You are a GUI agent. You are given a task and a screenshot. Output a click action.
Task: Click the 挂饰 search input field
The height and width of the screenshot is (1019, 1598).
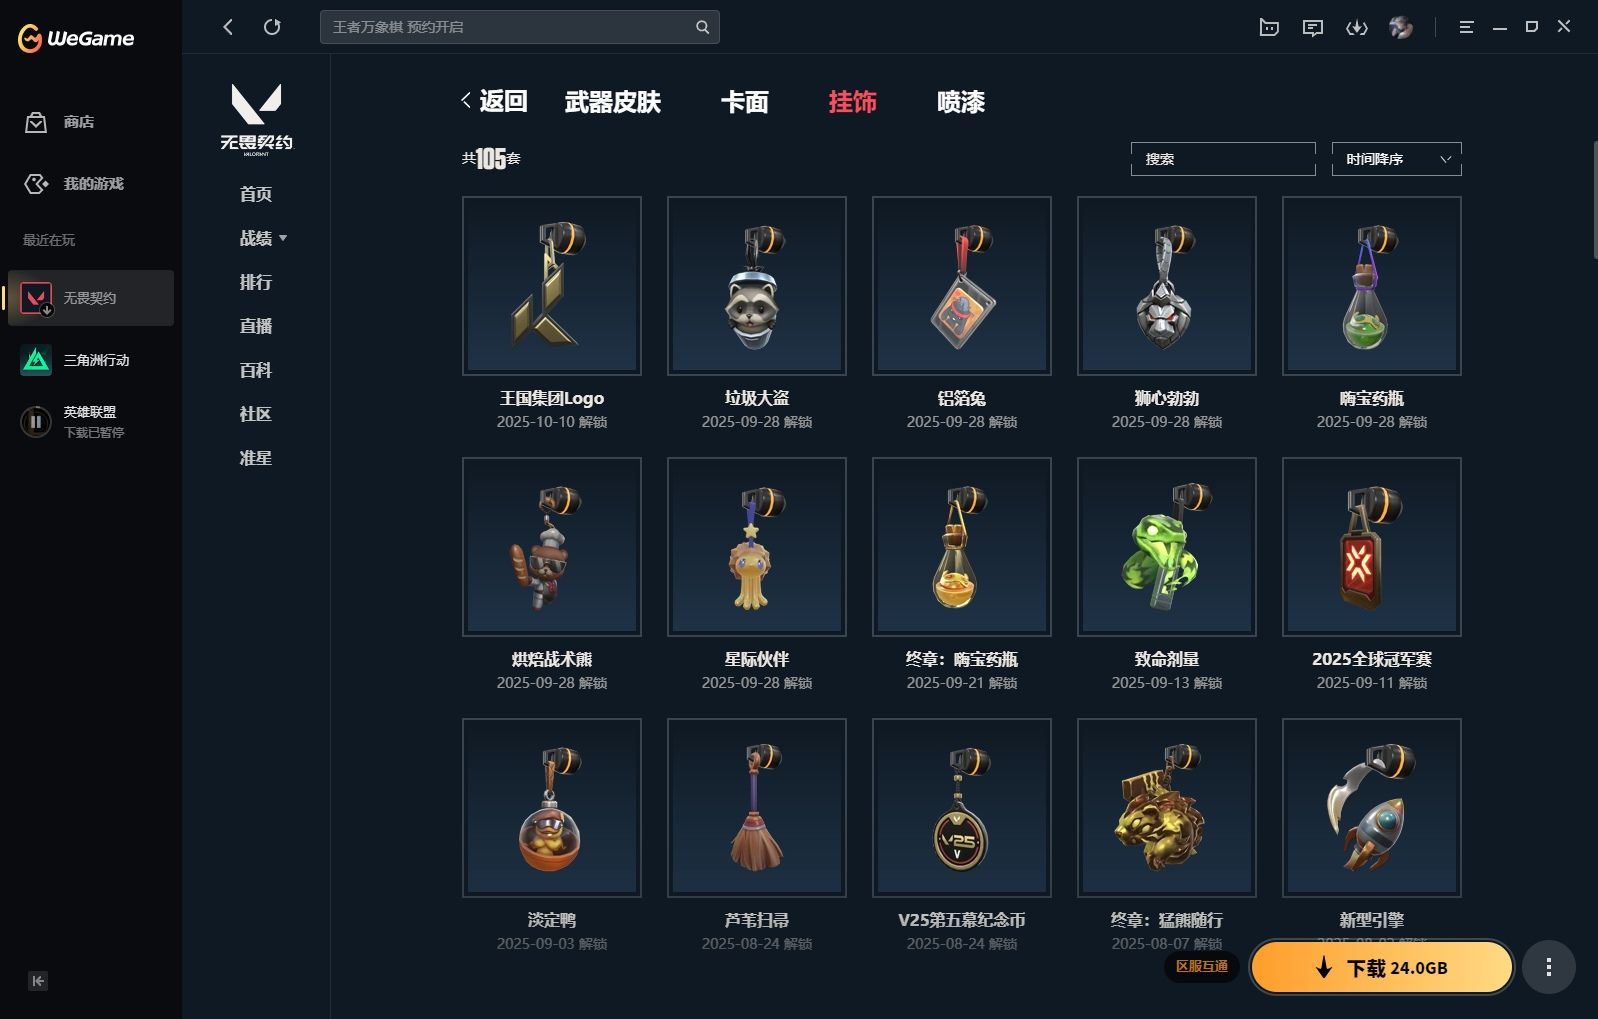tap(1223, 159)
